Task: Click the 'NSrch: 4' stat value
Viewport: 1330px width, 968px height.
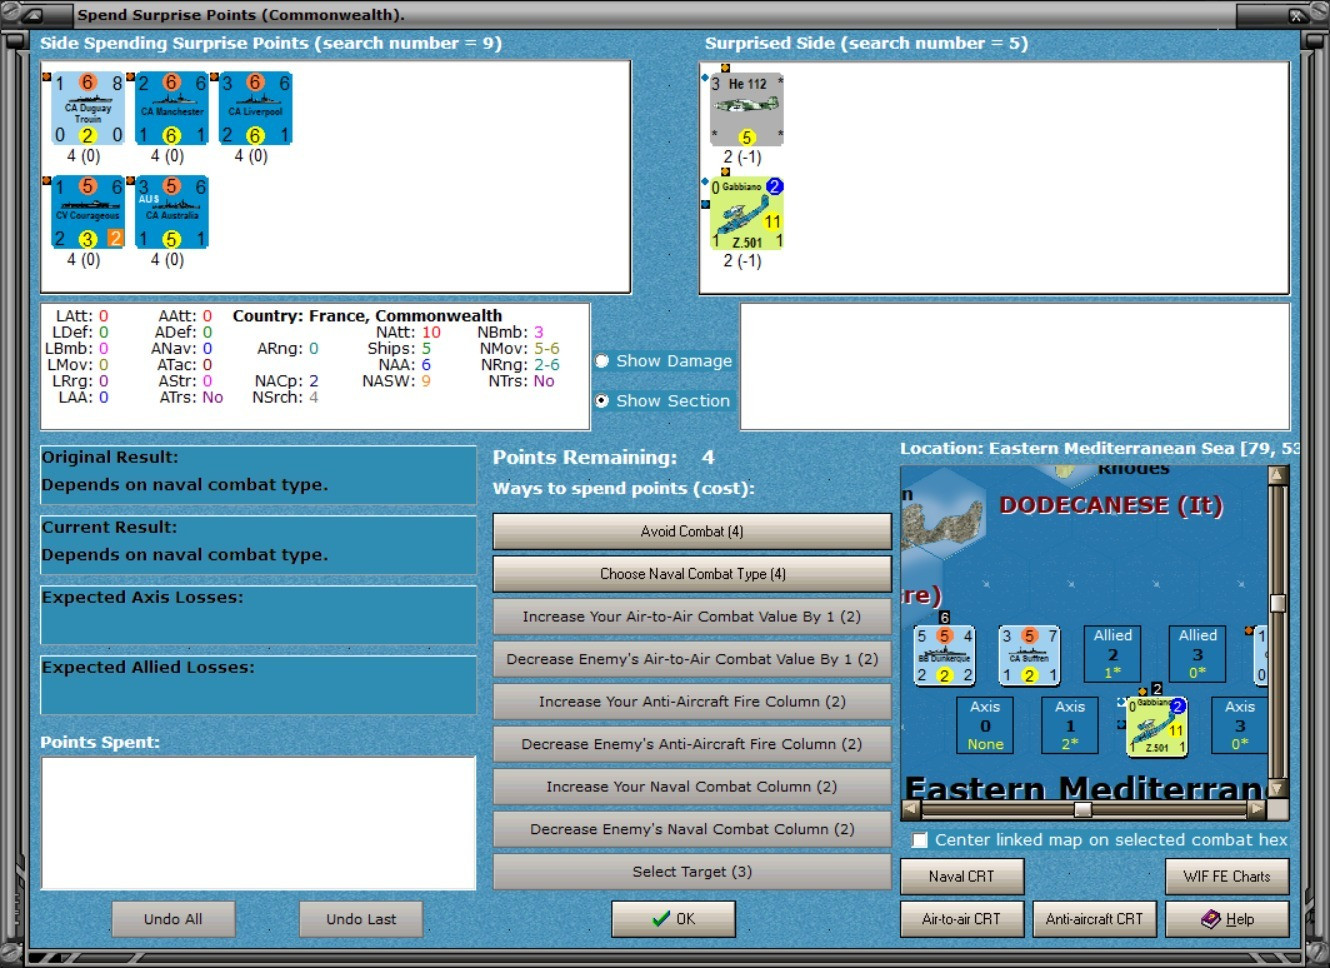Action: pos(285,397)
